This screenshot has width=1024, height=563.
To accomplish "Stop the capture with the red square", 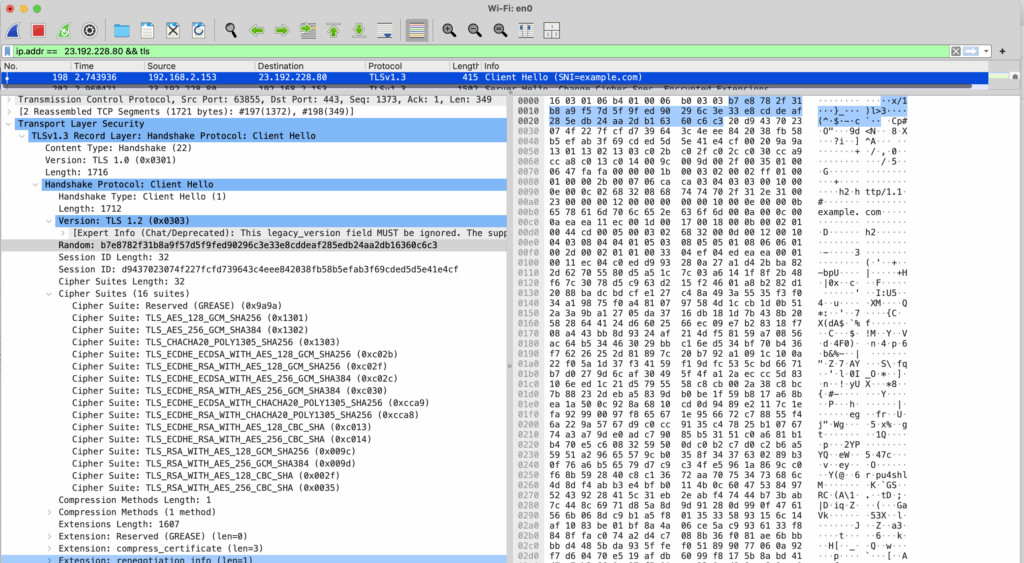I will [x=39, y=31].
